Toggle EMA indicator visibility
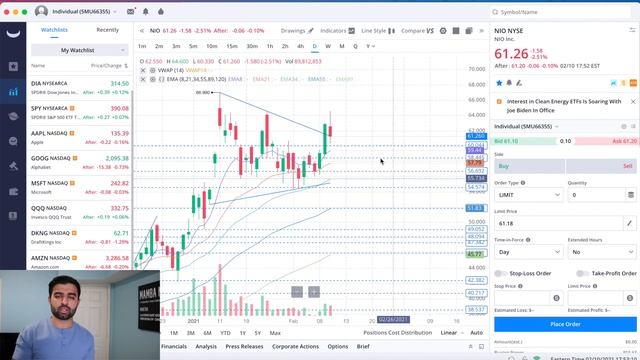This screenshot has height=360, width=640. [152, 79]
